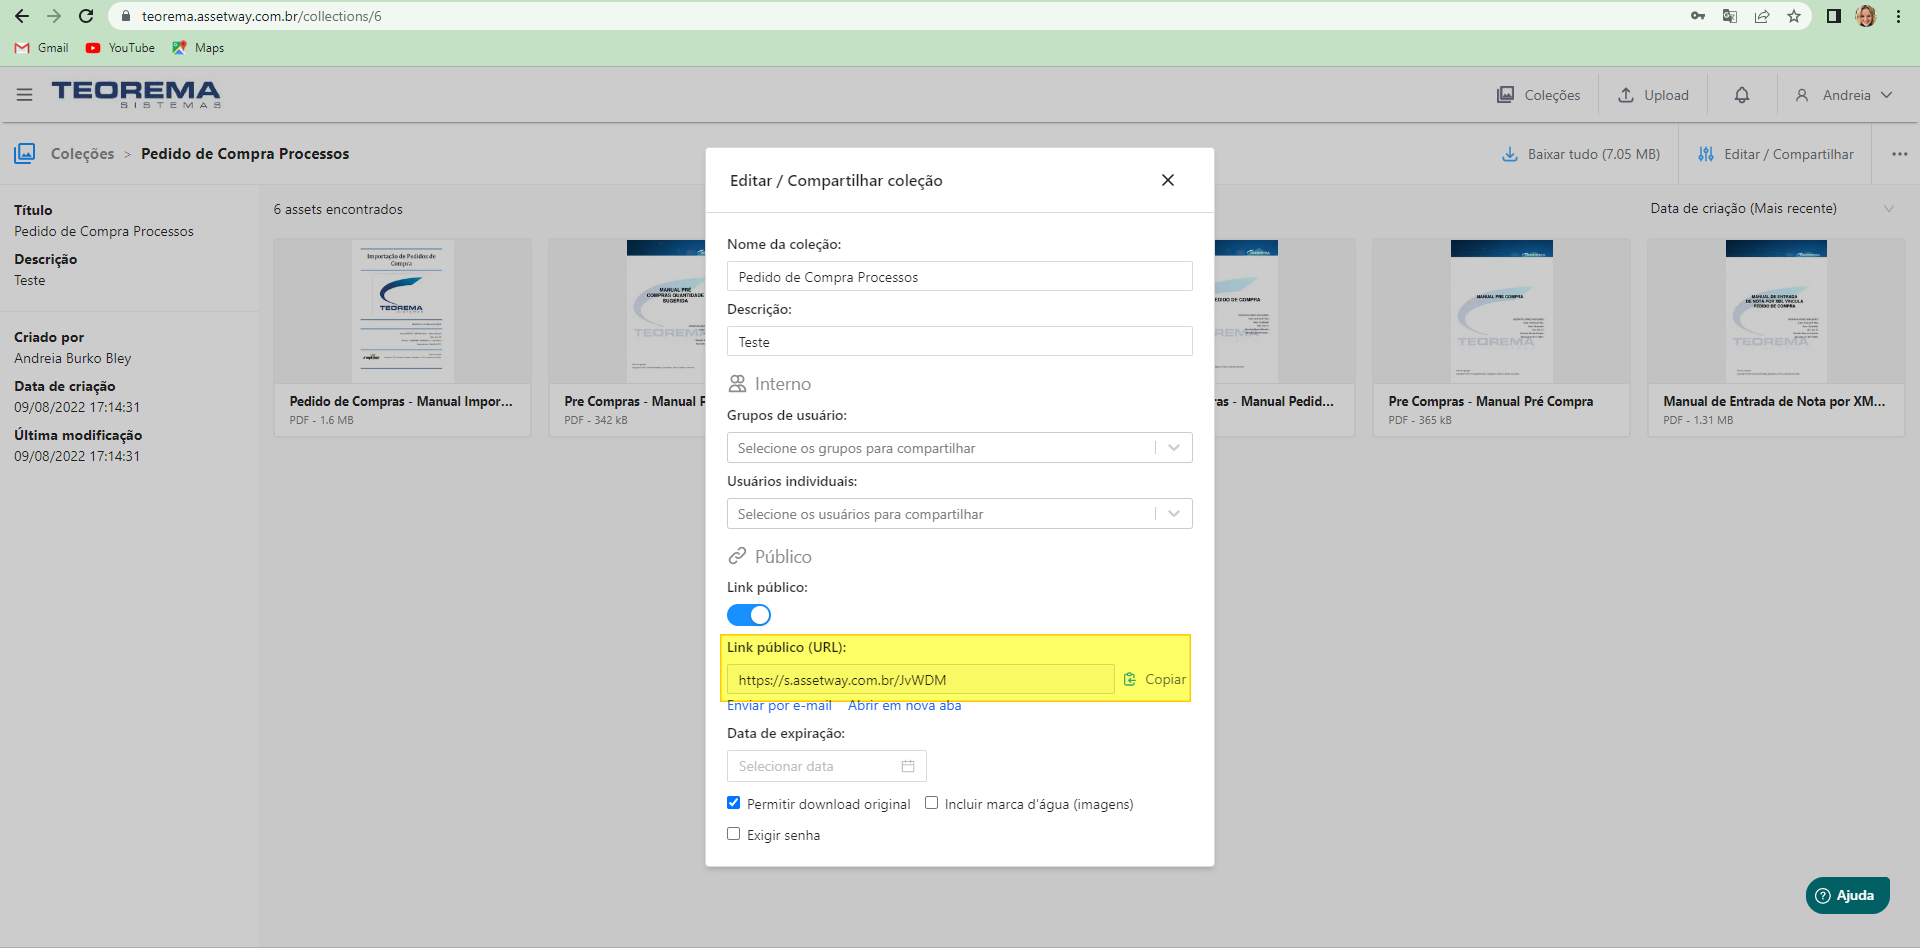Bookmark page with the star icon

point(1794,16)
